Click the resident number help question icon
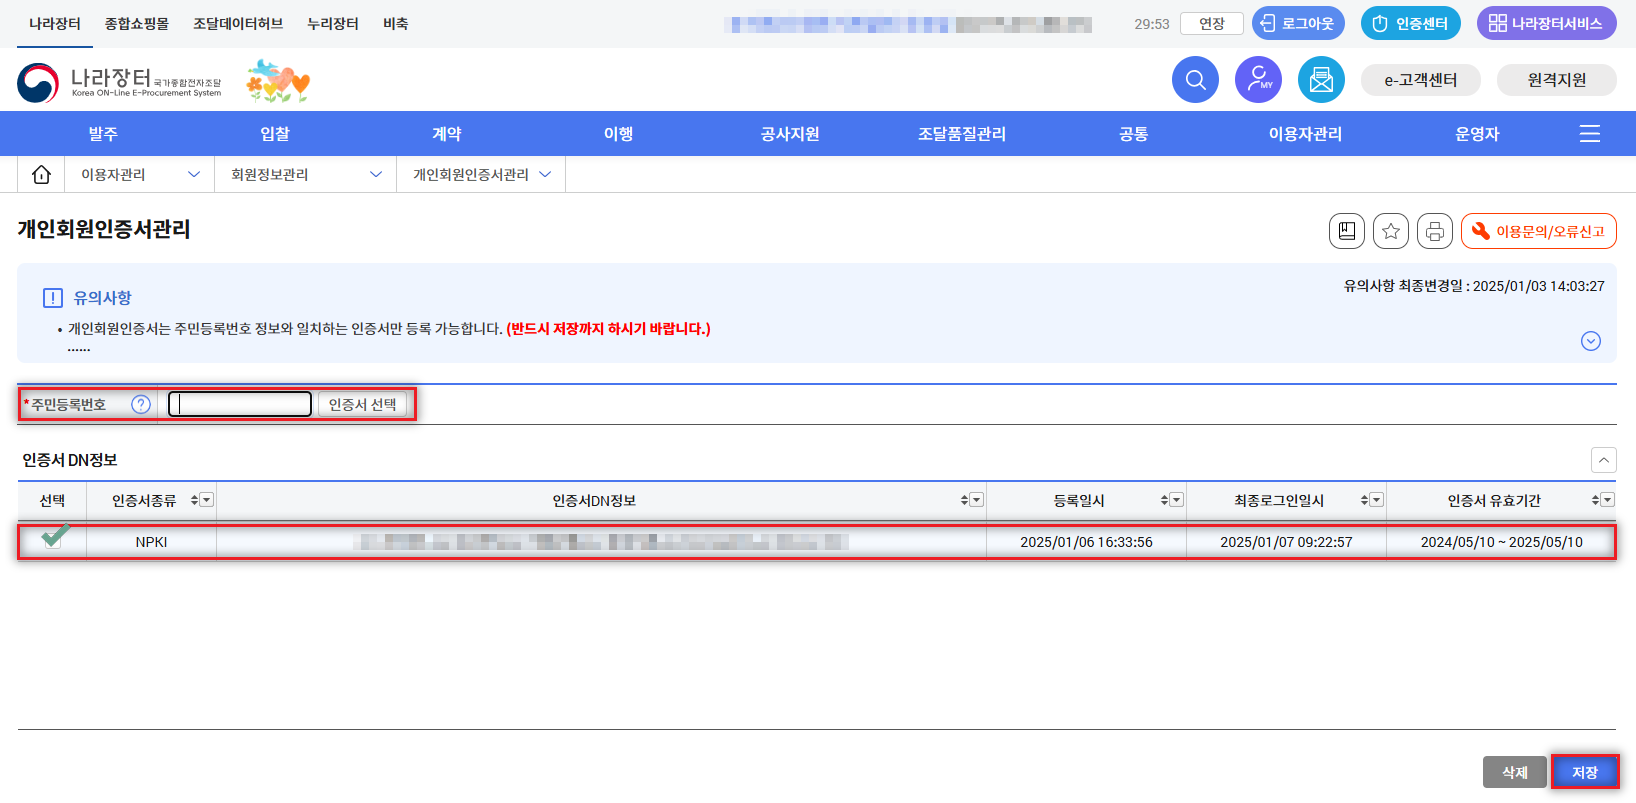The width and height of the screenshot is (1636, 803). tap(141, 404)
